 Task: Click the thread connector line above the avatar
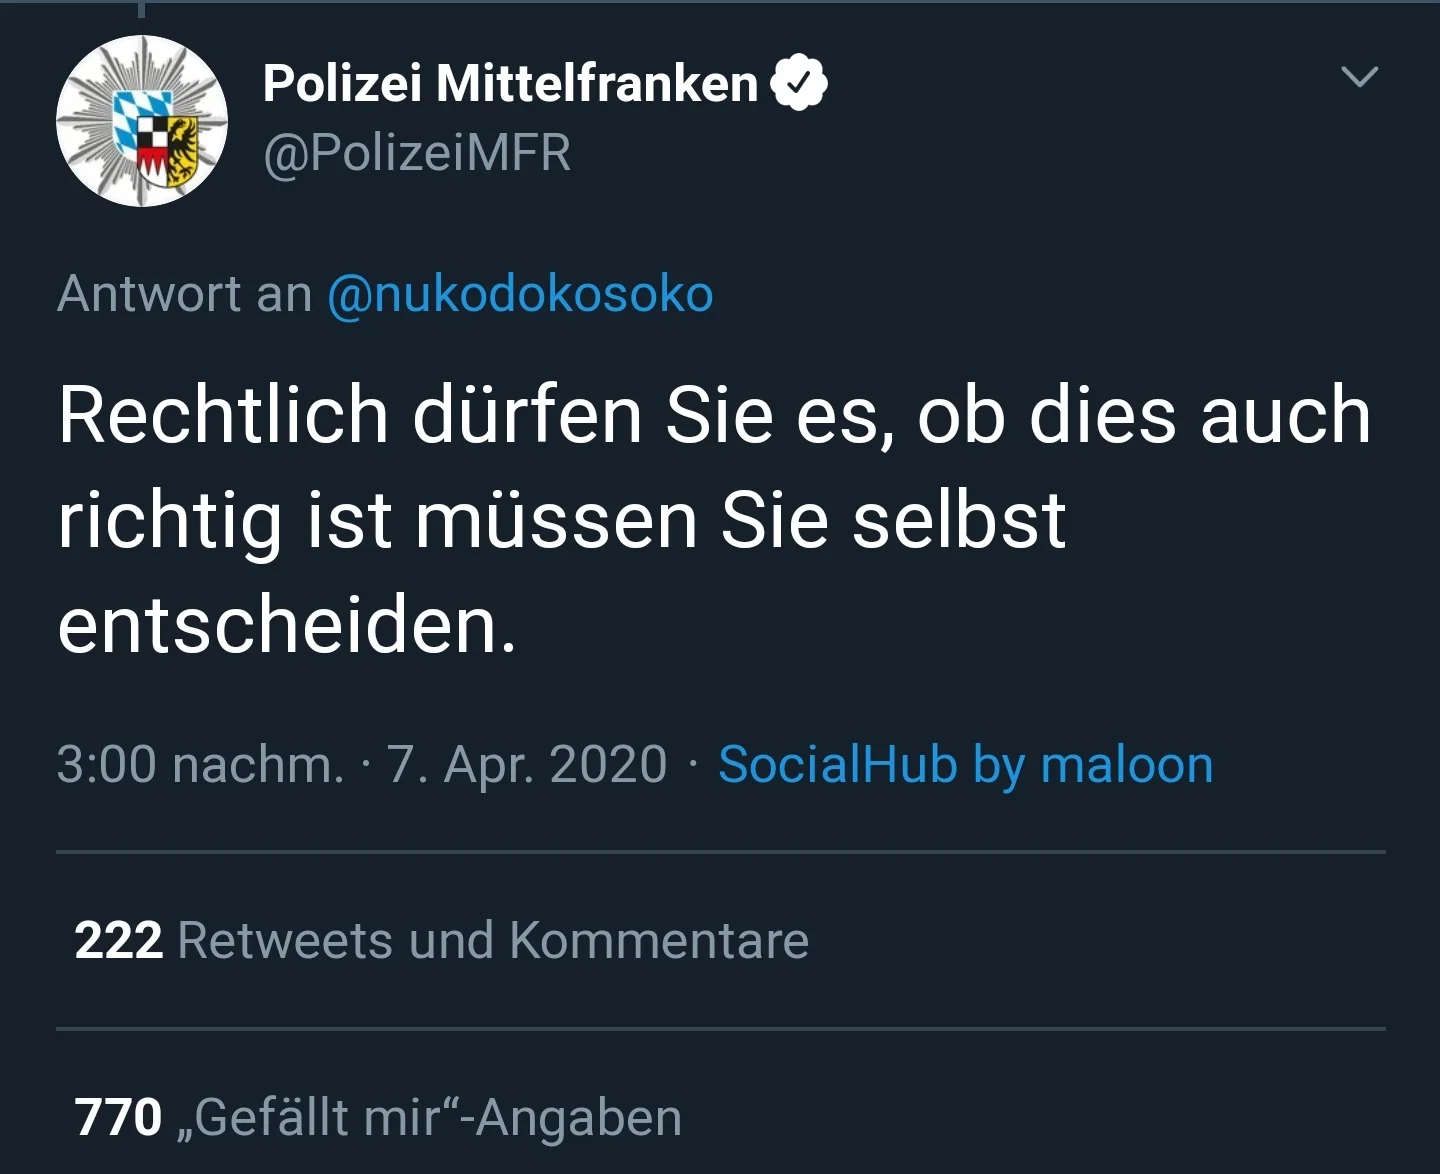142,10
